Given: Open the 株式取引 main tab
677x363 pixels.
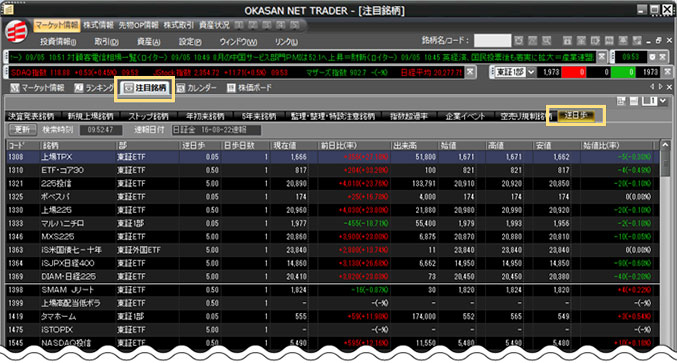Looking at the screenshot, I should click(x=179, y=25).
